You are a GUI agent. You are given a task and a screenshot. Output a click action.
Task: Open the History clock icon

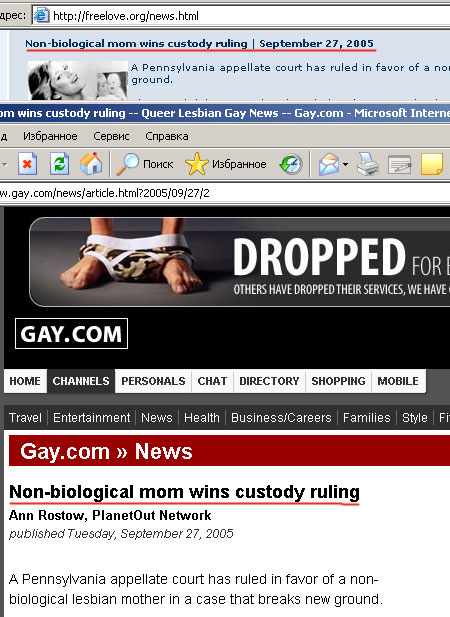[x=291, y=164]
